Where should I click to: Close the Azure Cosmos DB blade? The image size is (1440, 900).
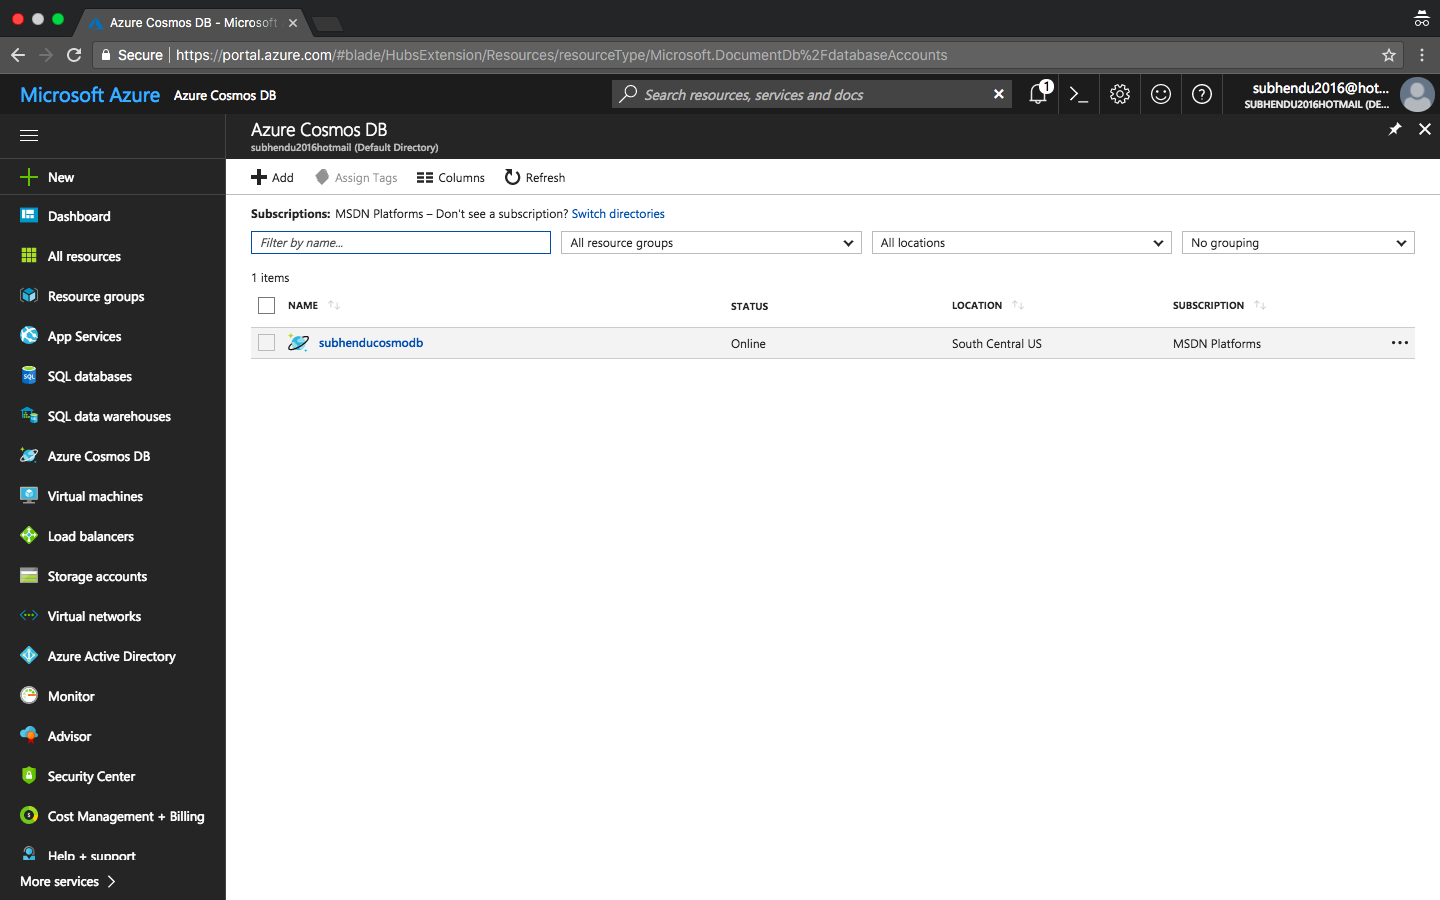[x=1425, y=129]
